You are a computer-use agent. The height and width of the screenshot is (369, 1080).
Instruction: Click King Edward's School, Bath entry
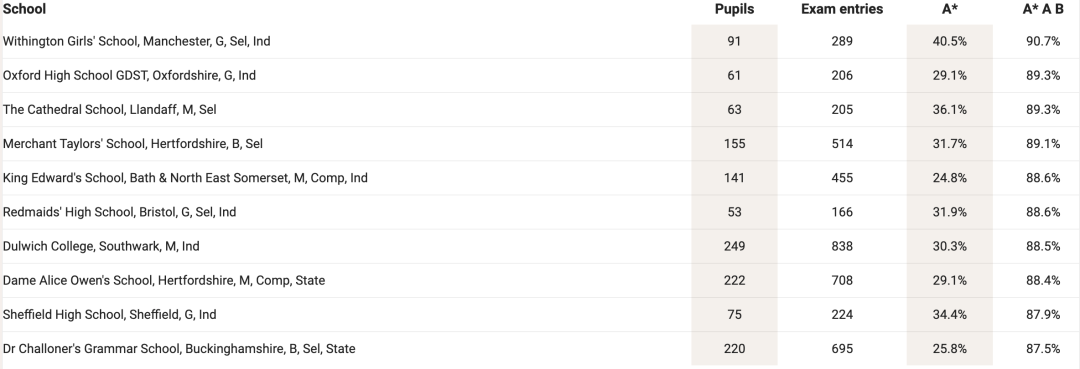[185, 178]
